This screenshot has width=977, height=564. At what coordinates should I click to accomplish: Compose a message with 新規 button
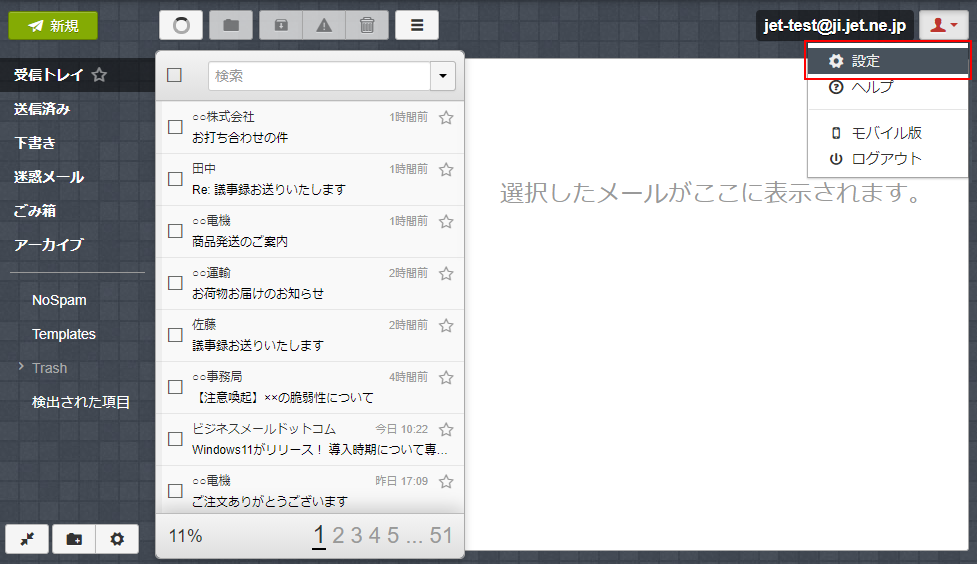click(53, 26)
